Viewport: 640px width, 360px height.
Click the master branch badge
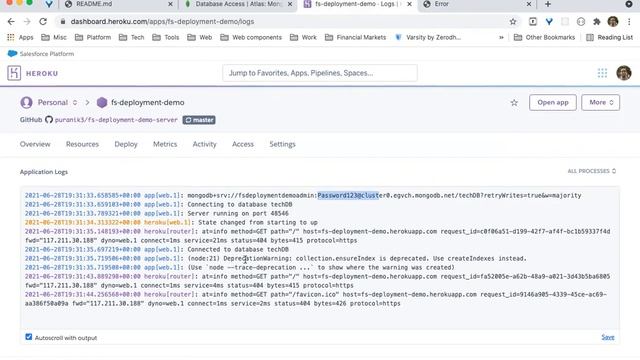[x=199, y=120]
